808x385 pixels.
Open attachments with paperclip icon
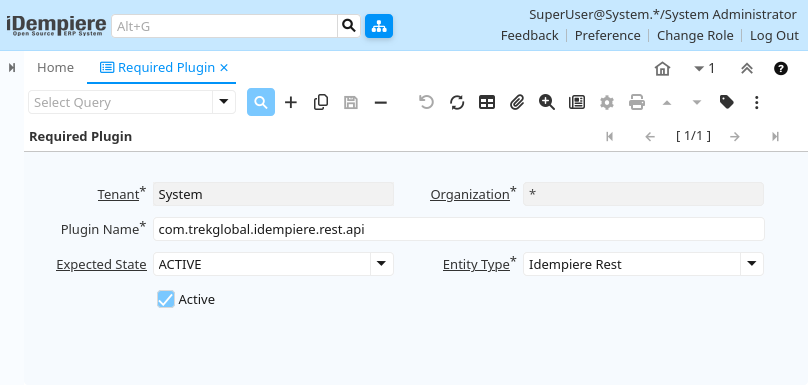[517, 103]
